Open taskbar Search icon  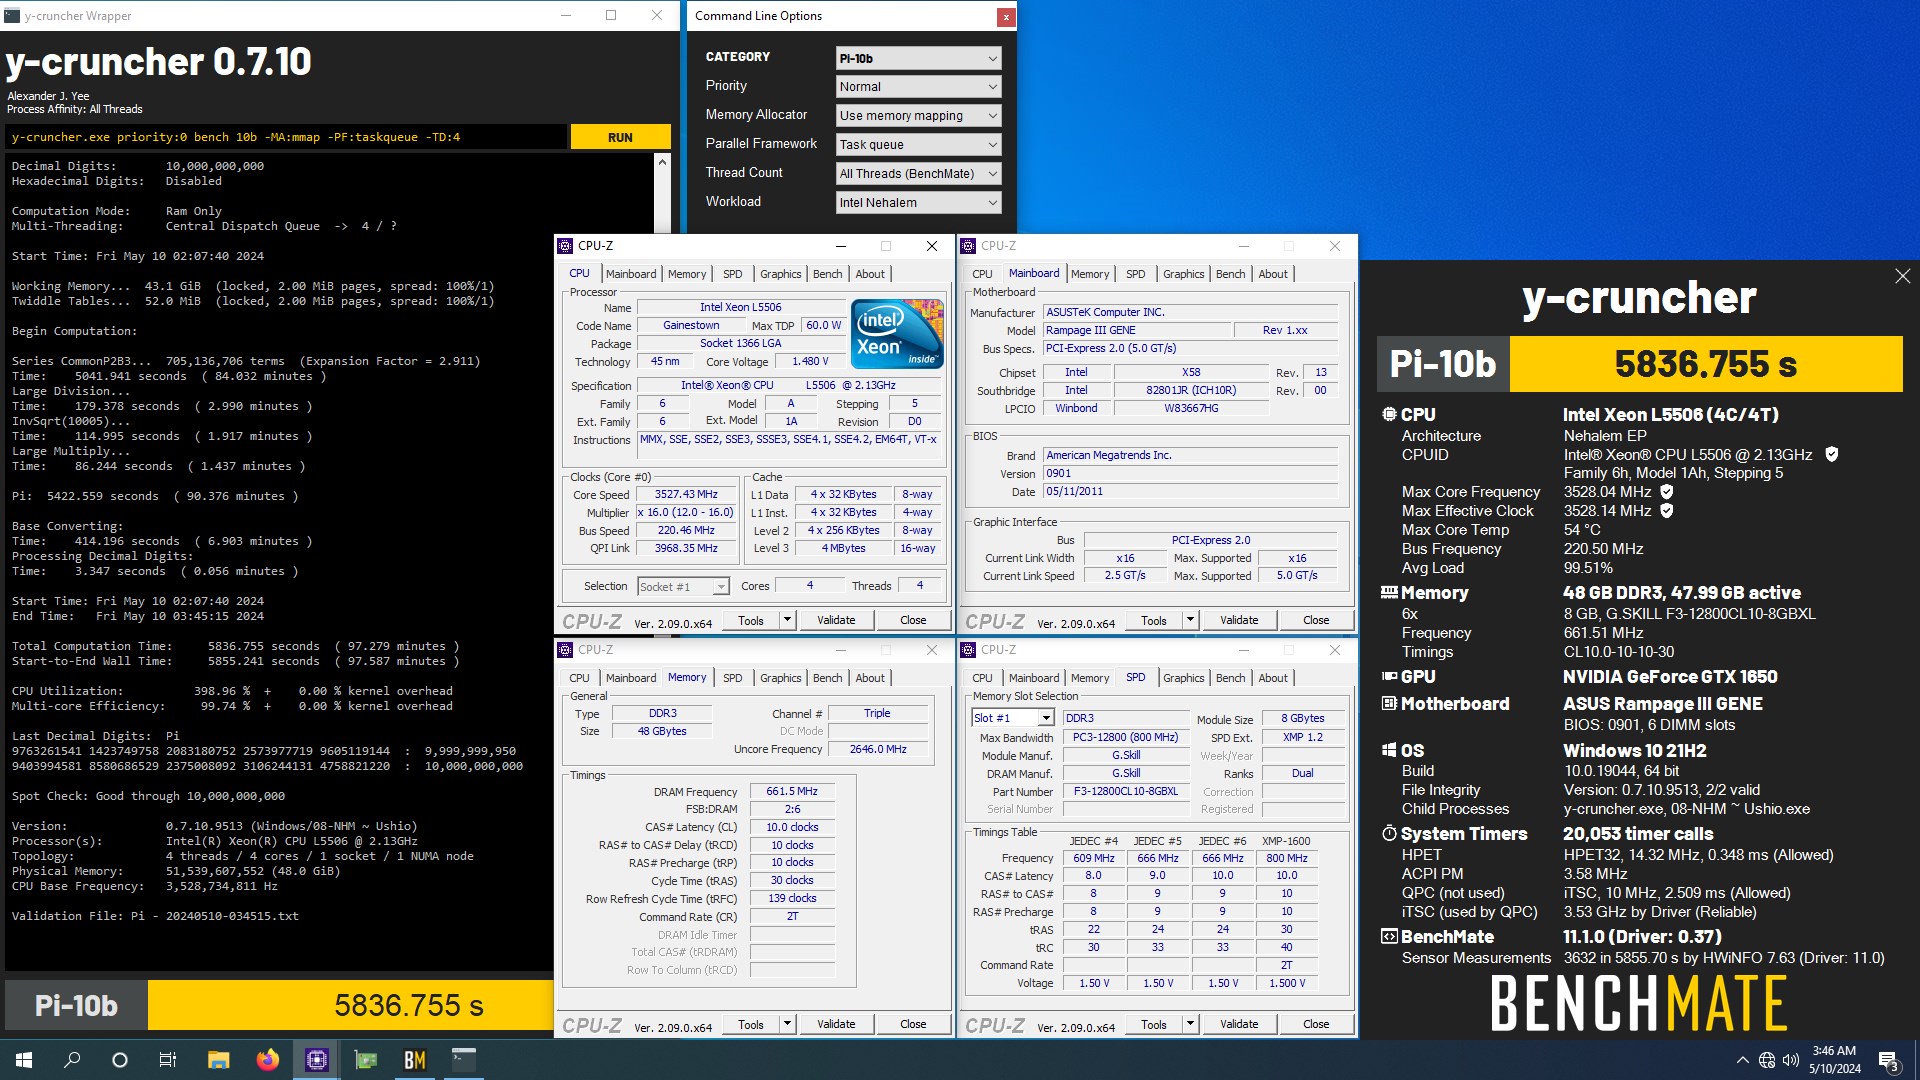(x=72, y=1060)
